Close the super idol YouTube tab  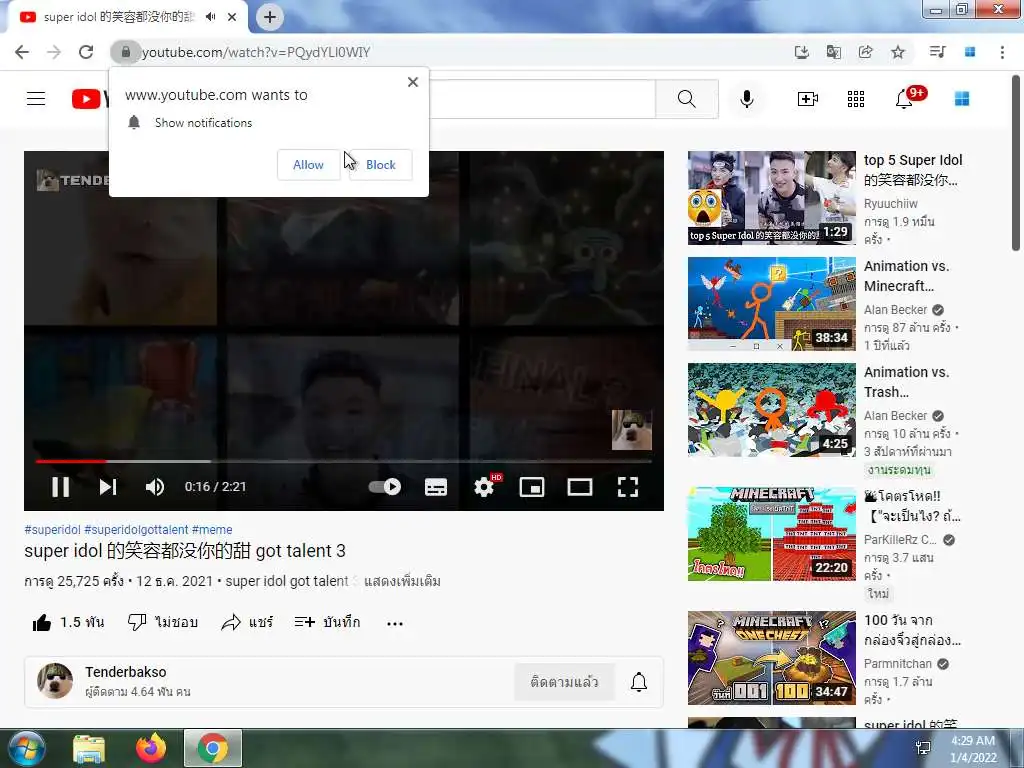coord(232,17)
